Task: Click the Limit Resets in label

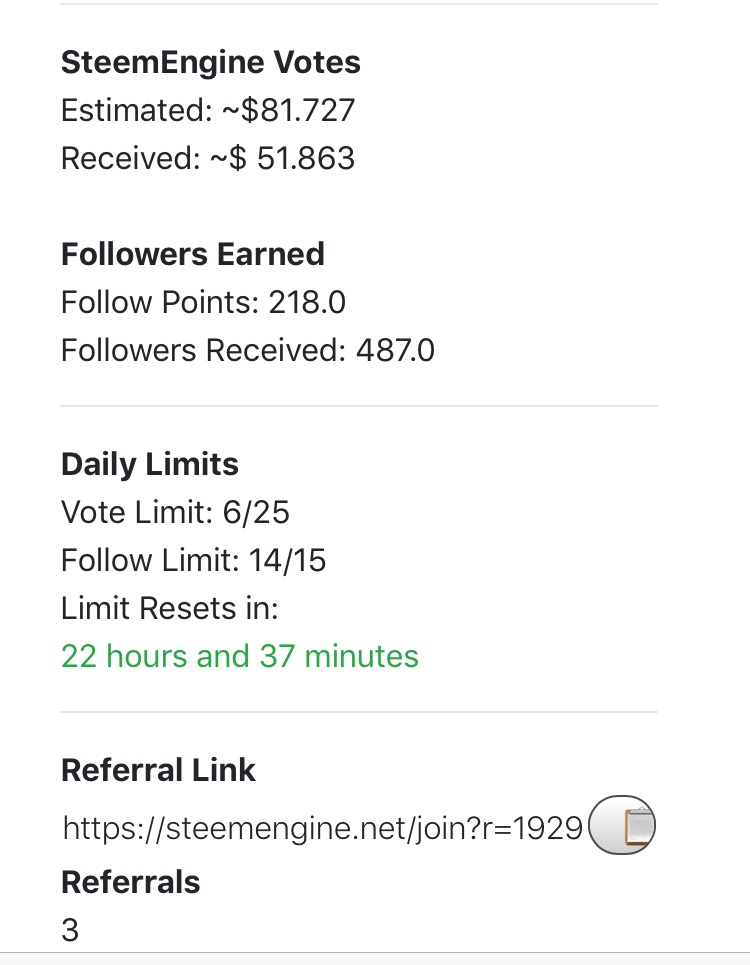Action: [x=170, y=608]
